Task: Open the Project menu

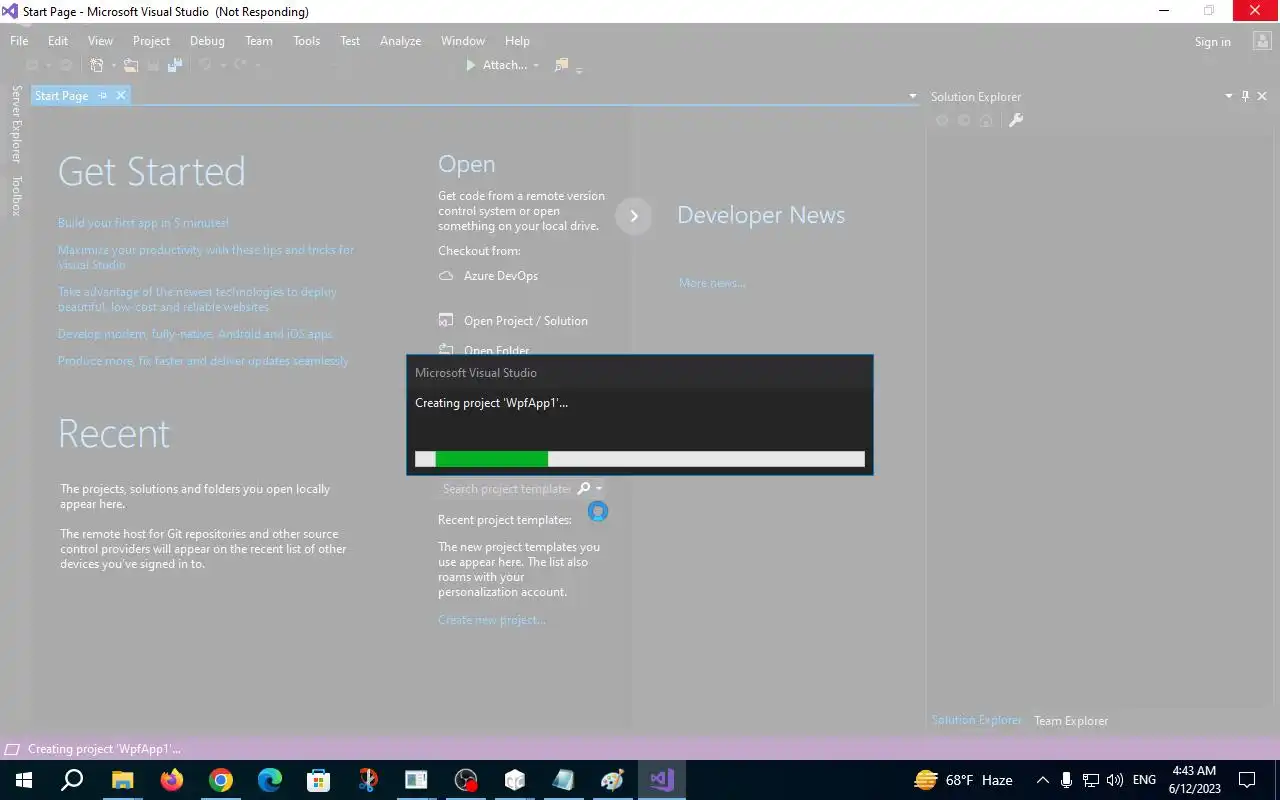Action: [x=151, y=41]
